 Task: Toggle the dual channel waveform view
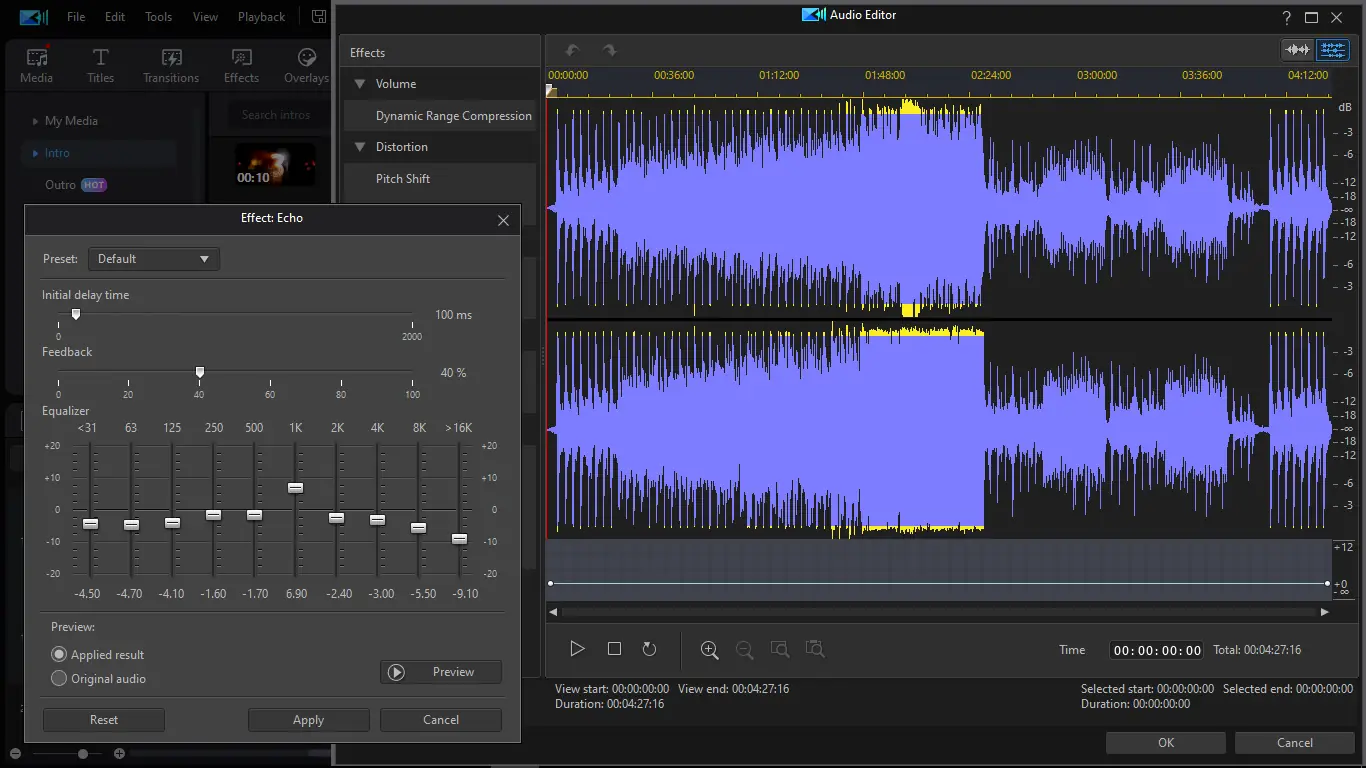[1332, 50]
